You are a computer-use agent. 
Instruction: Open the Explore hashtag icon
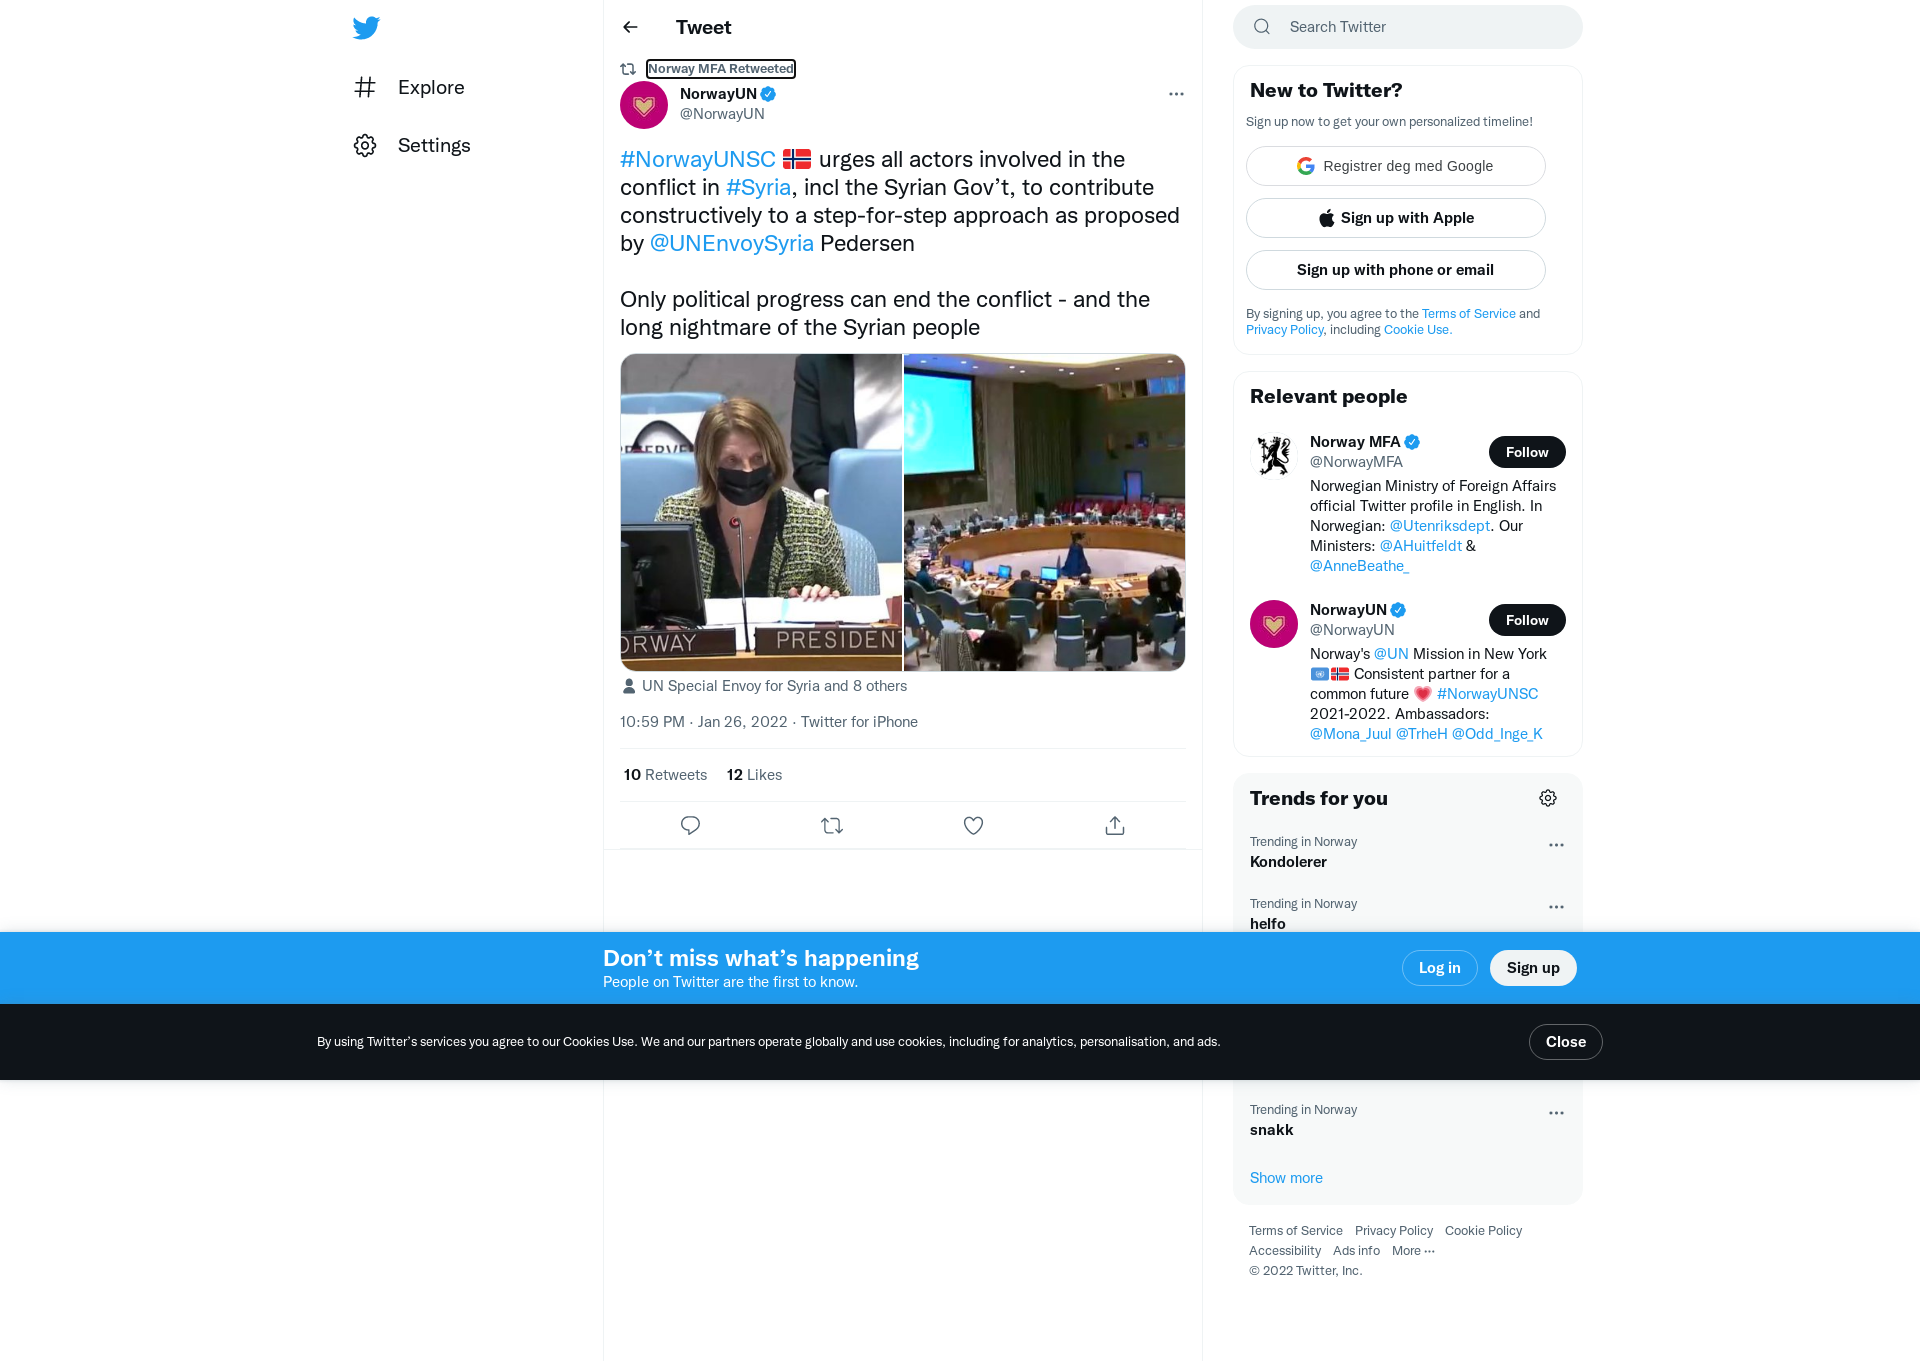tap(365, 87)
